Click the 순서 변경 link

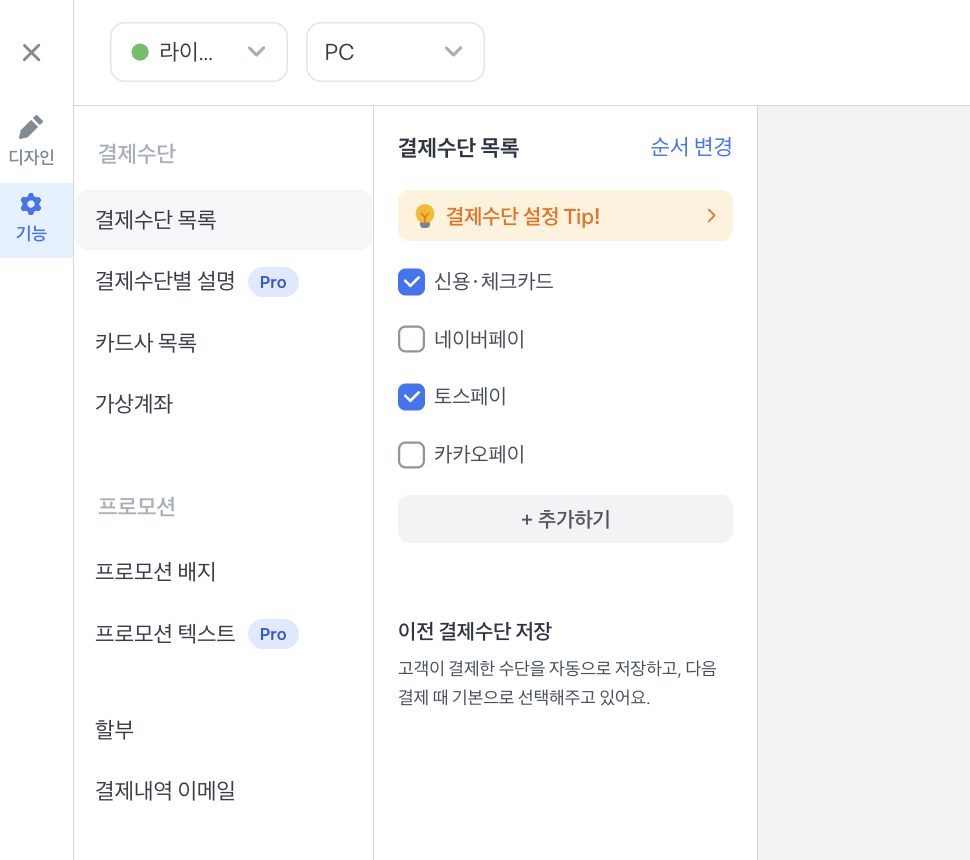pos(691,147)
